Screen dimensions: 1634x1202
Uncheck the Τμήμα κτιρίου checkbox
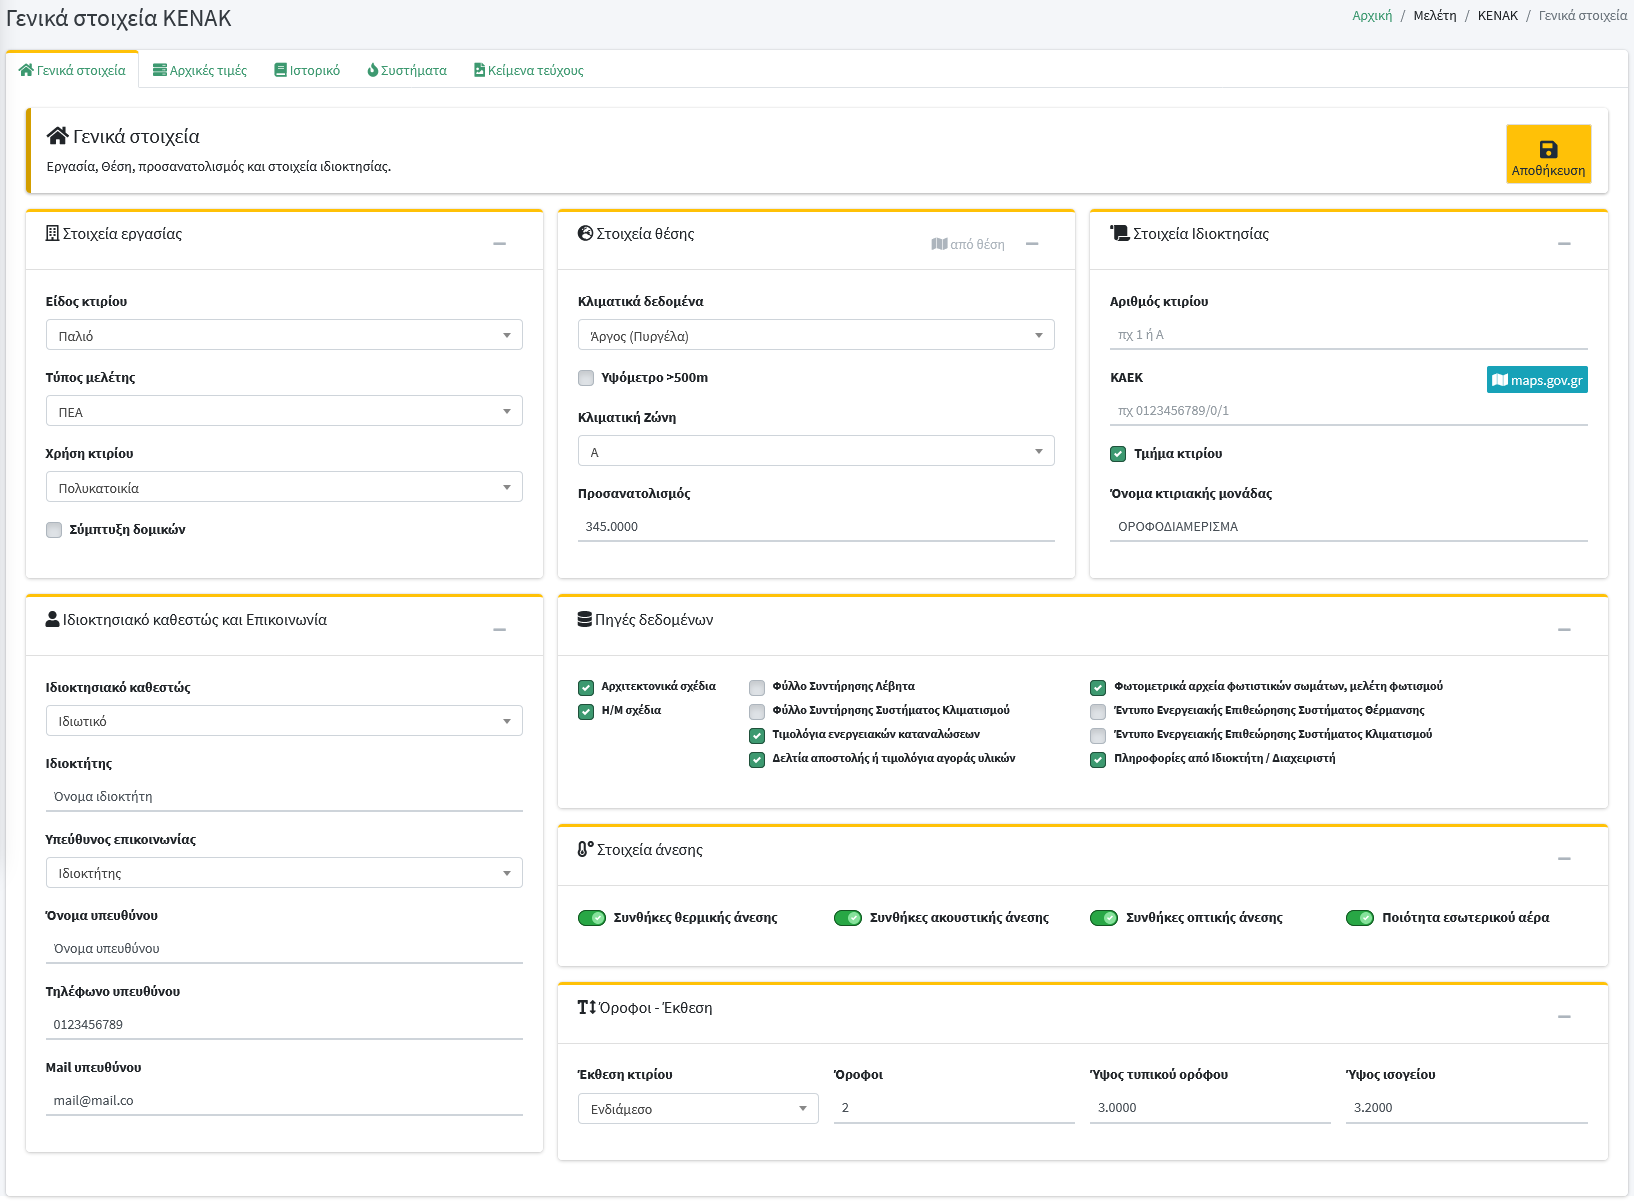1118,454
